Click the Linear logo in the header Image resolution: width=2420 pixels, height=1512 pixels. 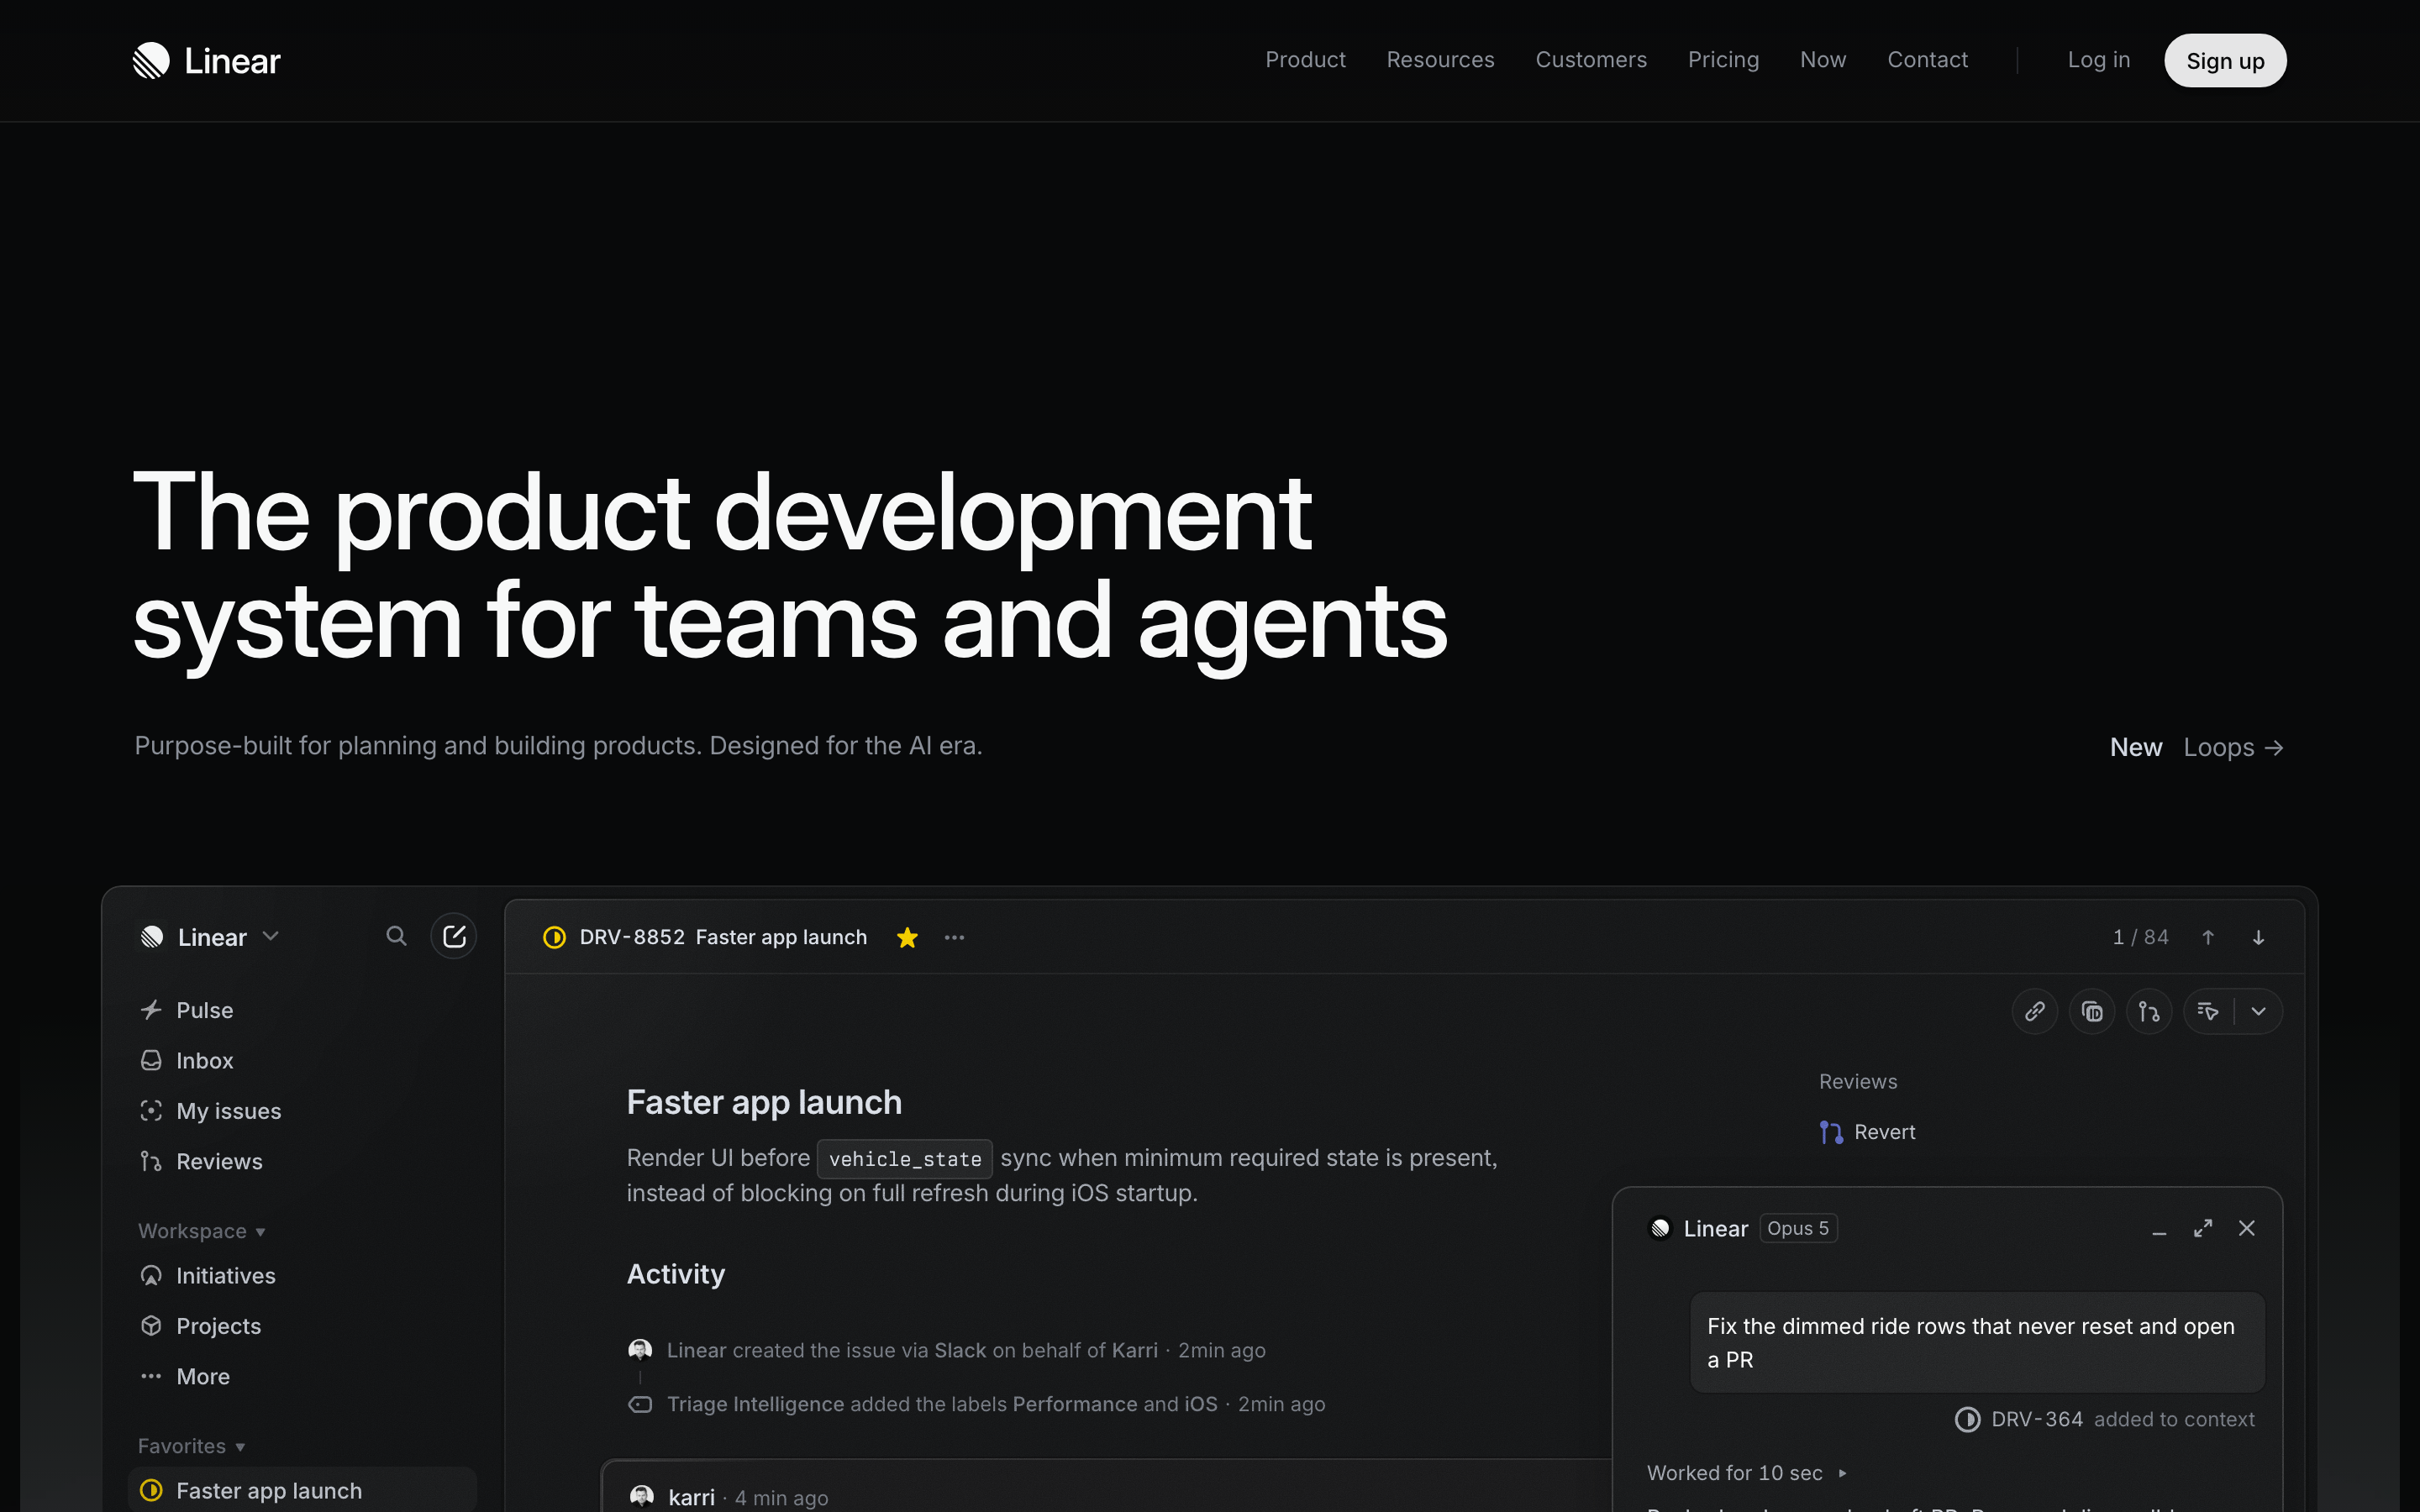[x=207, y=61]
